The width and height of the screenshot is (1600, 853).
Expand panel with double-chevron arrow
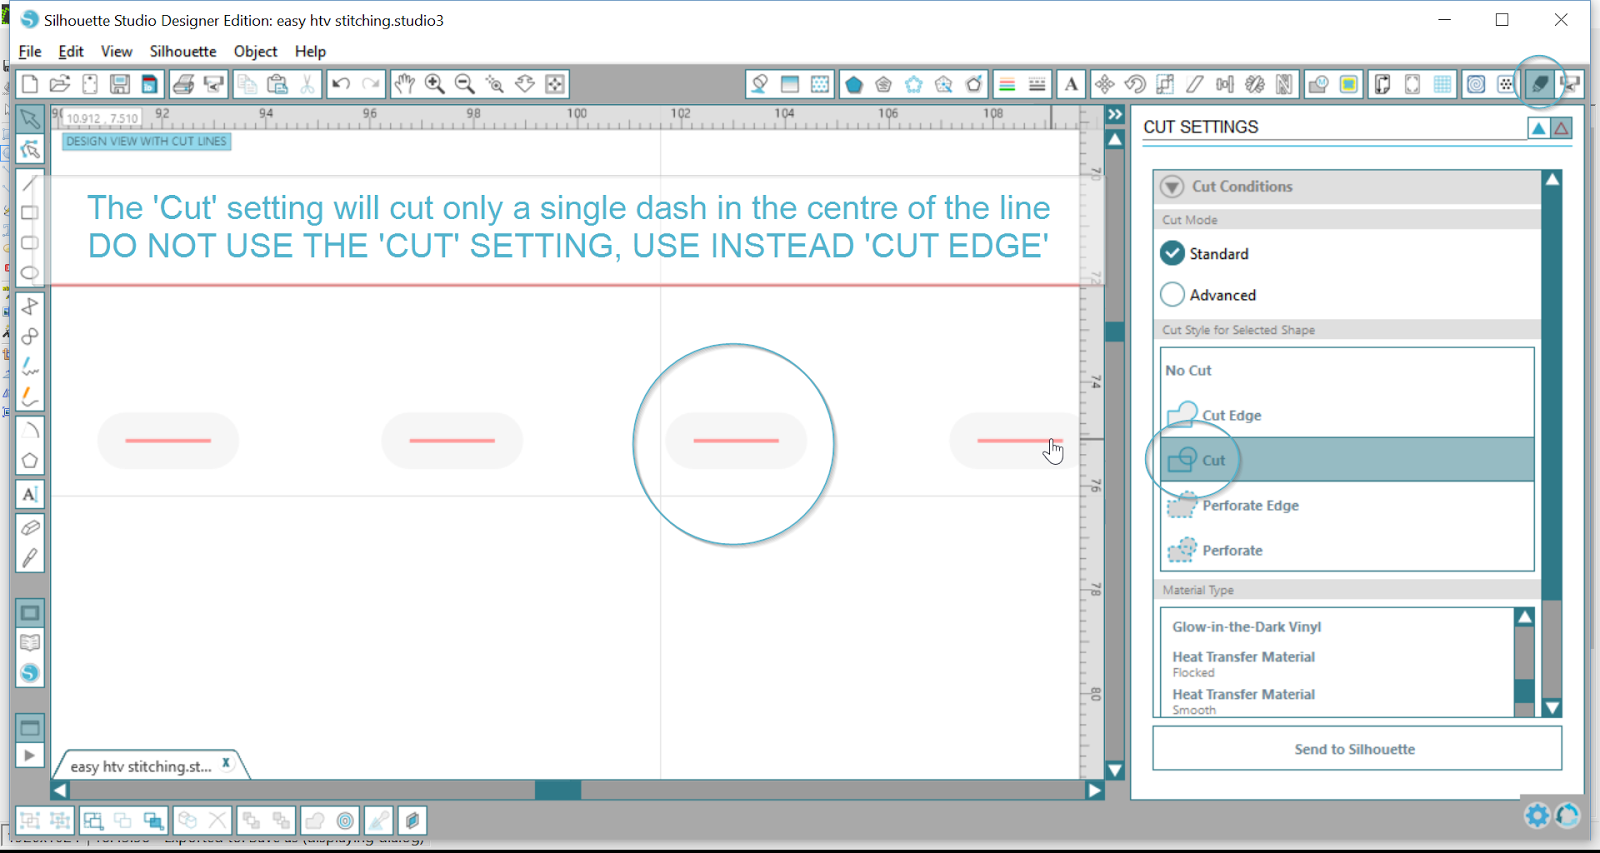pyautogui.click(x=1115, y=115)
